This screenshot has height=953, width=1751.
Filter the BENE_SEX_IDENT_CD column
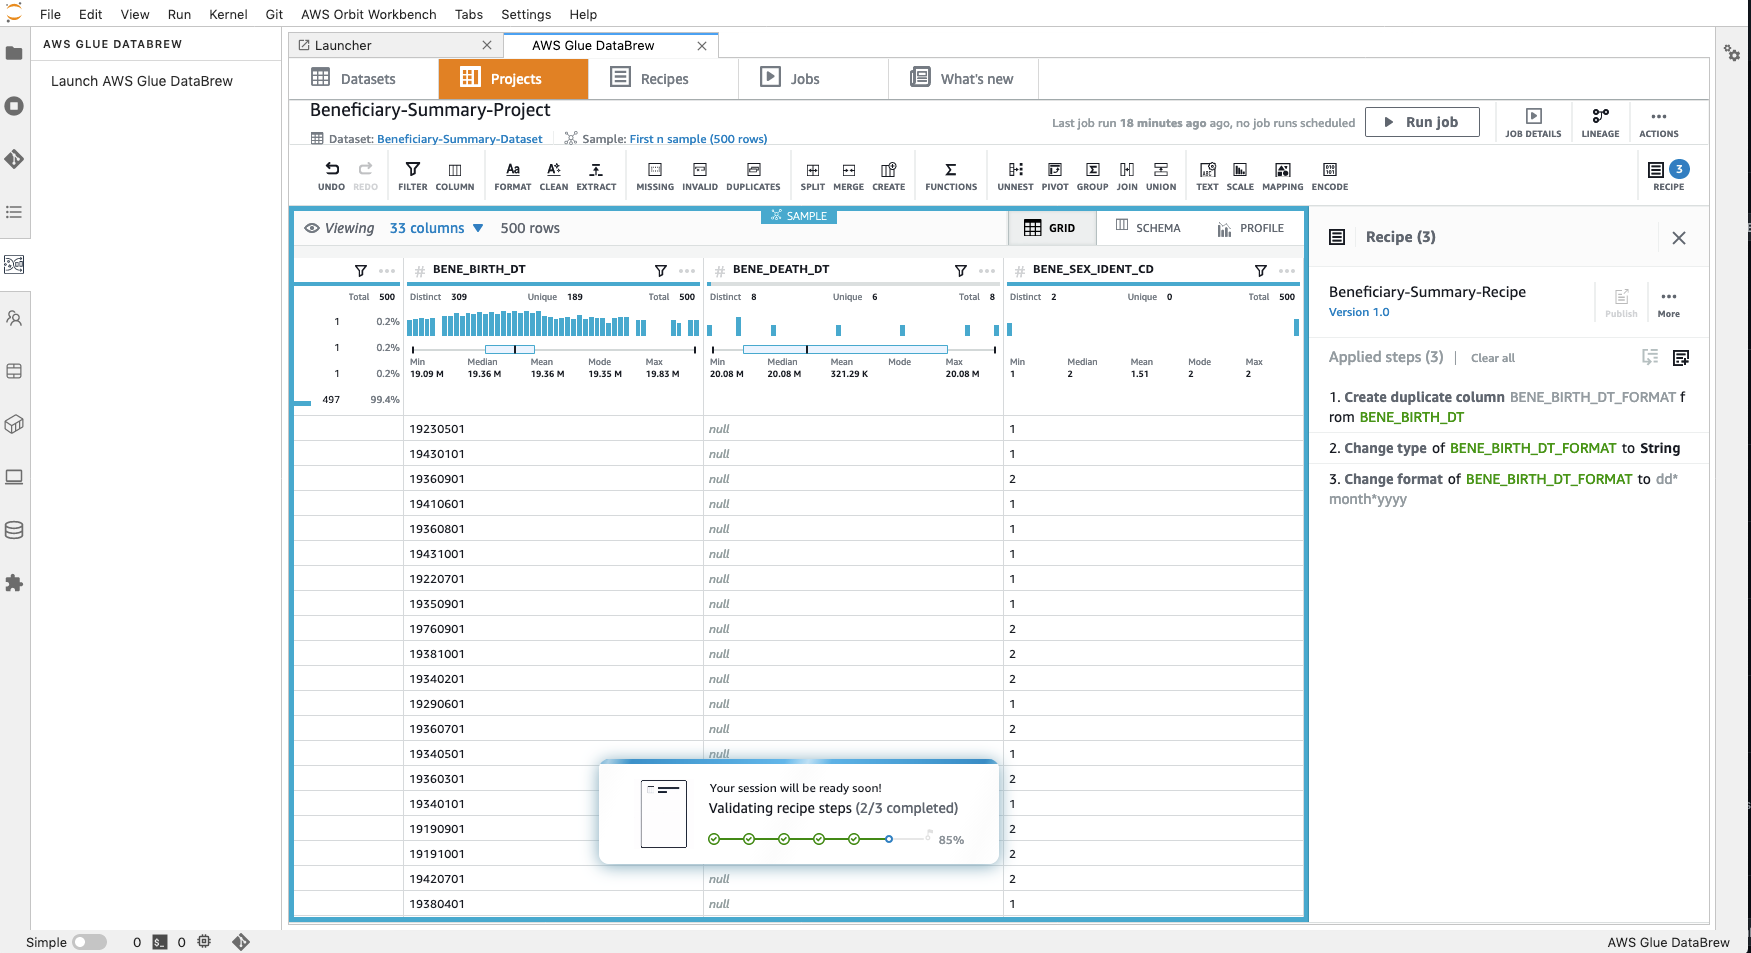click(1261, 271)
